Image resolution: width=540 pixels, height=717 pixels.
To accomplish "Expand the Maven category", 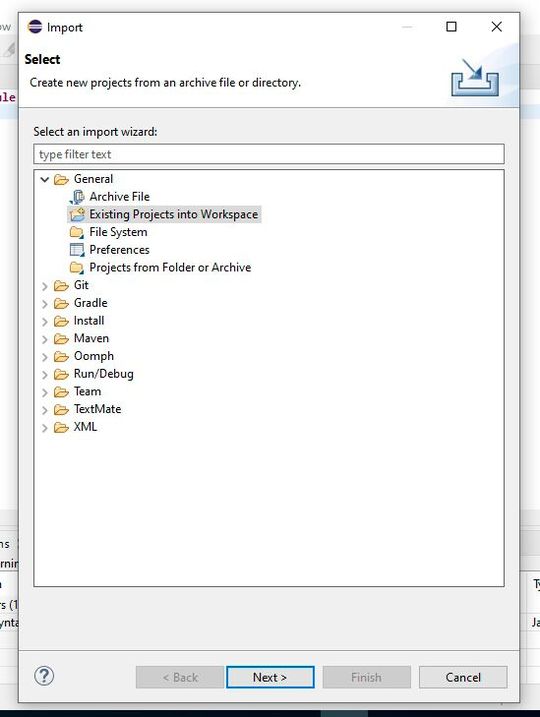I will (44, 339).
